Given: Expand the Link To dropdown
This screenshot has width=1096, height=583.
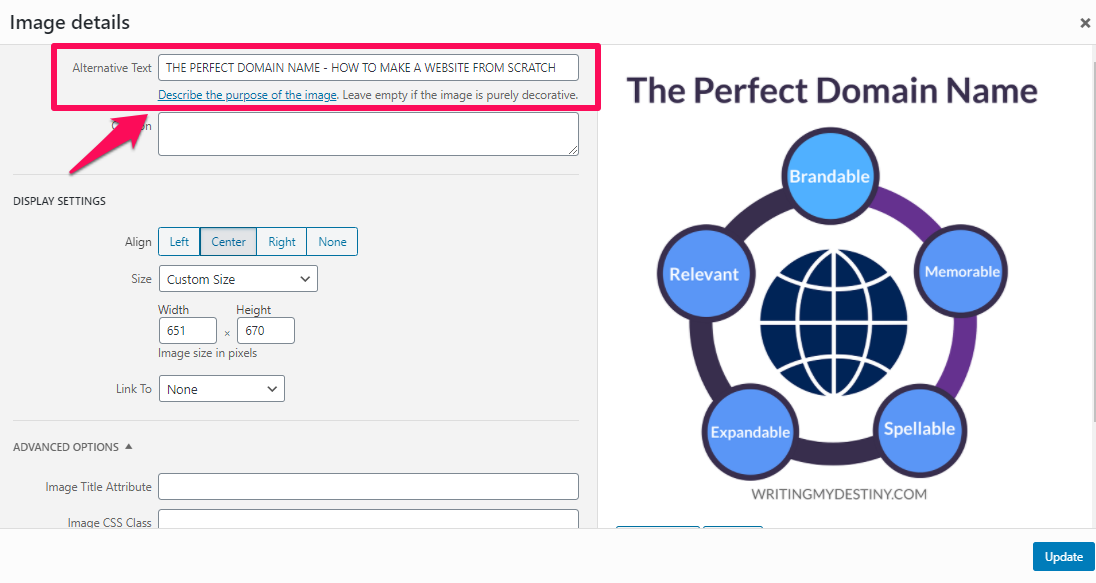Looking at the screenshot, I should click(222, 389).
